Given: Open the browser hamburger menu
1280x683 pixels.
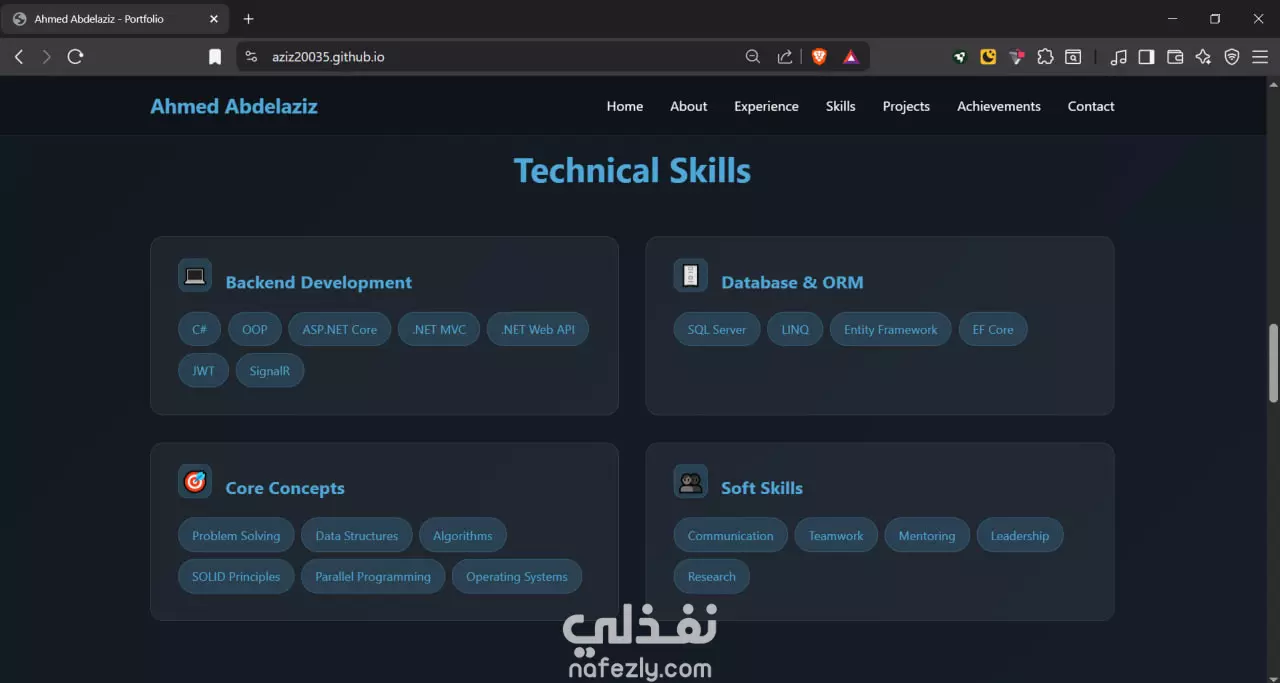Looking at the screenshot, I should coord(1259,57).
